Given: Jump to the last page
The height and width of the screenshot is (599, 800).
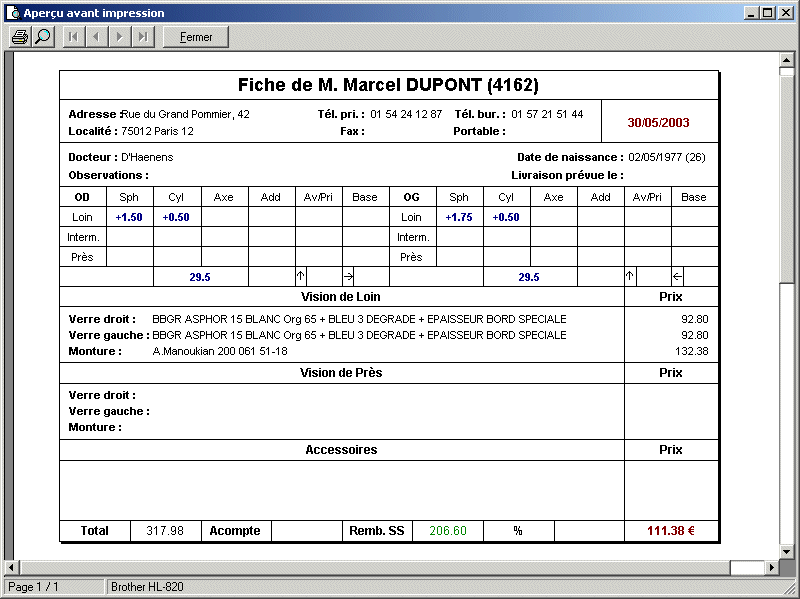Looking at the screenshot, I should pyautogui.click(x=143, y=37).
